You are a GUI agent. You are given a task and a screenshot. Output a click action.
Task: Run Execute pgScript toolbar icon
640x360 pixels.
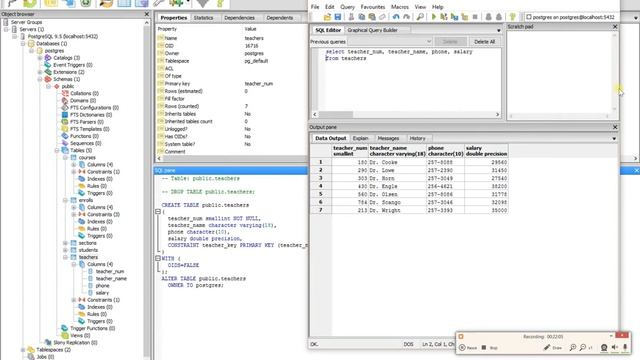pos(444,17)
